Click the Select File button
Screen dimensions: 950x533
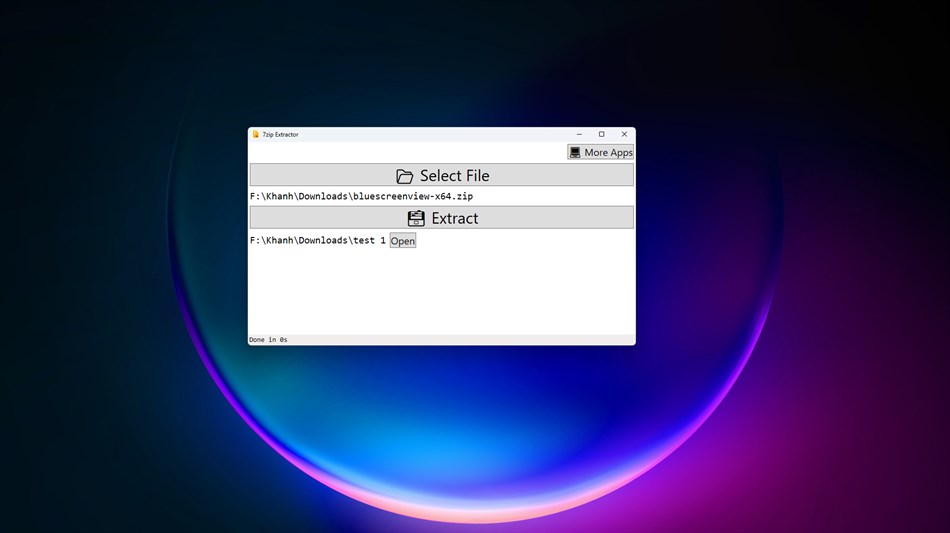[442, 175]
